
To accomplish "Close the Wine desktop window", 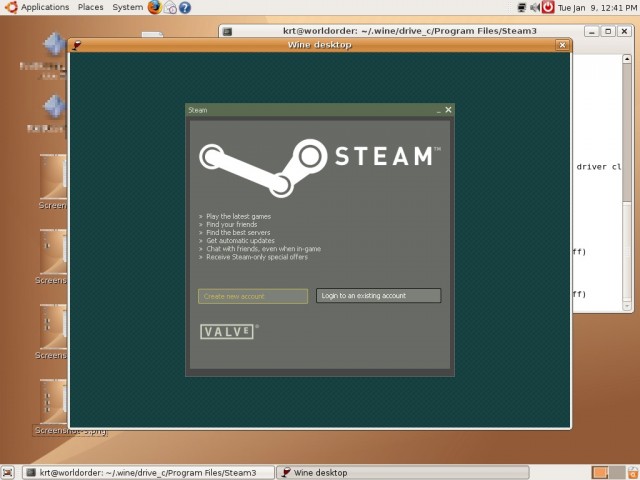I will pyautogui.click(x=562, y=45).
